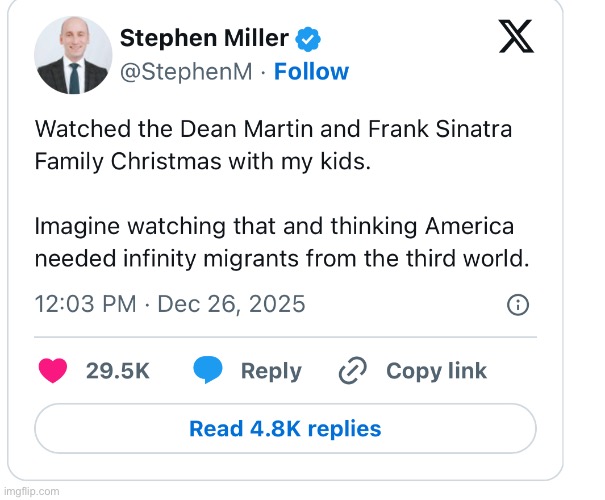
Task: Click the blue verified checkmark badge
Action: (x=311, y=40)
